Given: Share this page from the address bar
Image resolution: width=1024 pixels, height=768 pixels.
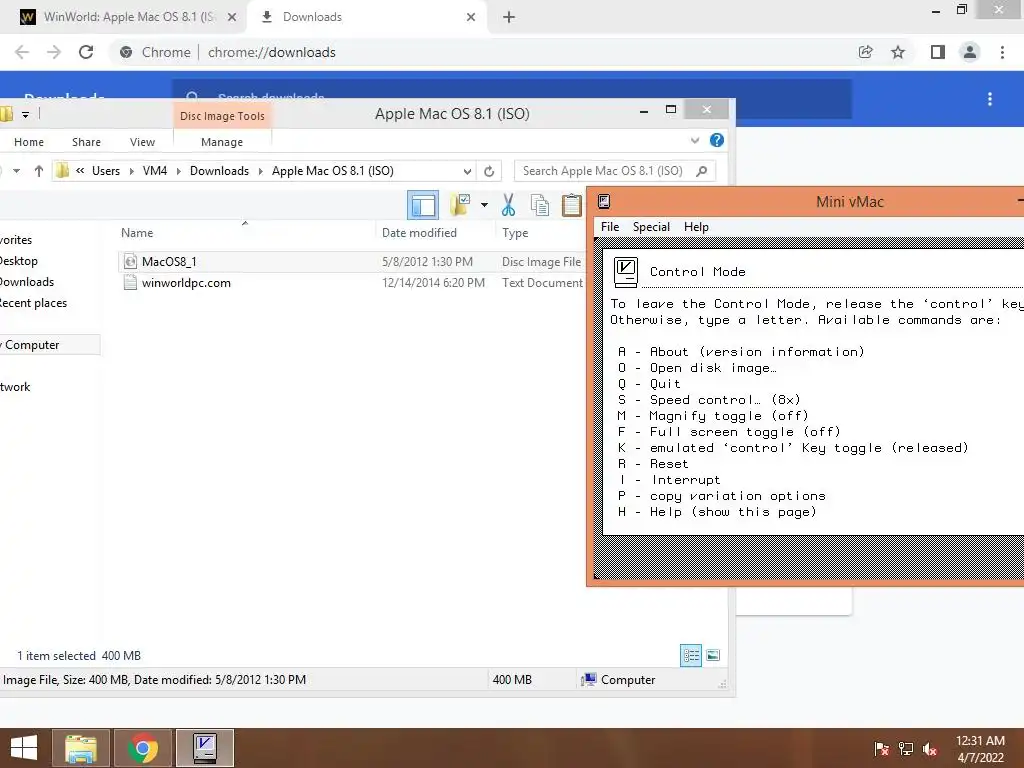Looking at the screenshot, I should 865,52.
